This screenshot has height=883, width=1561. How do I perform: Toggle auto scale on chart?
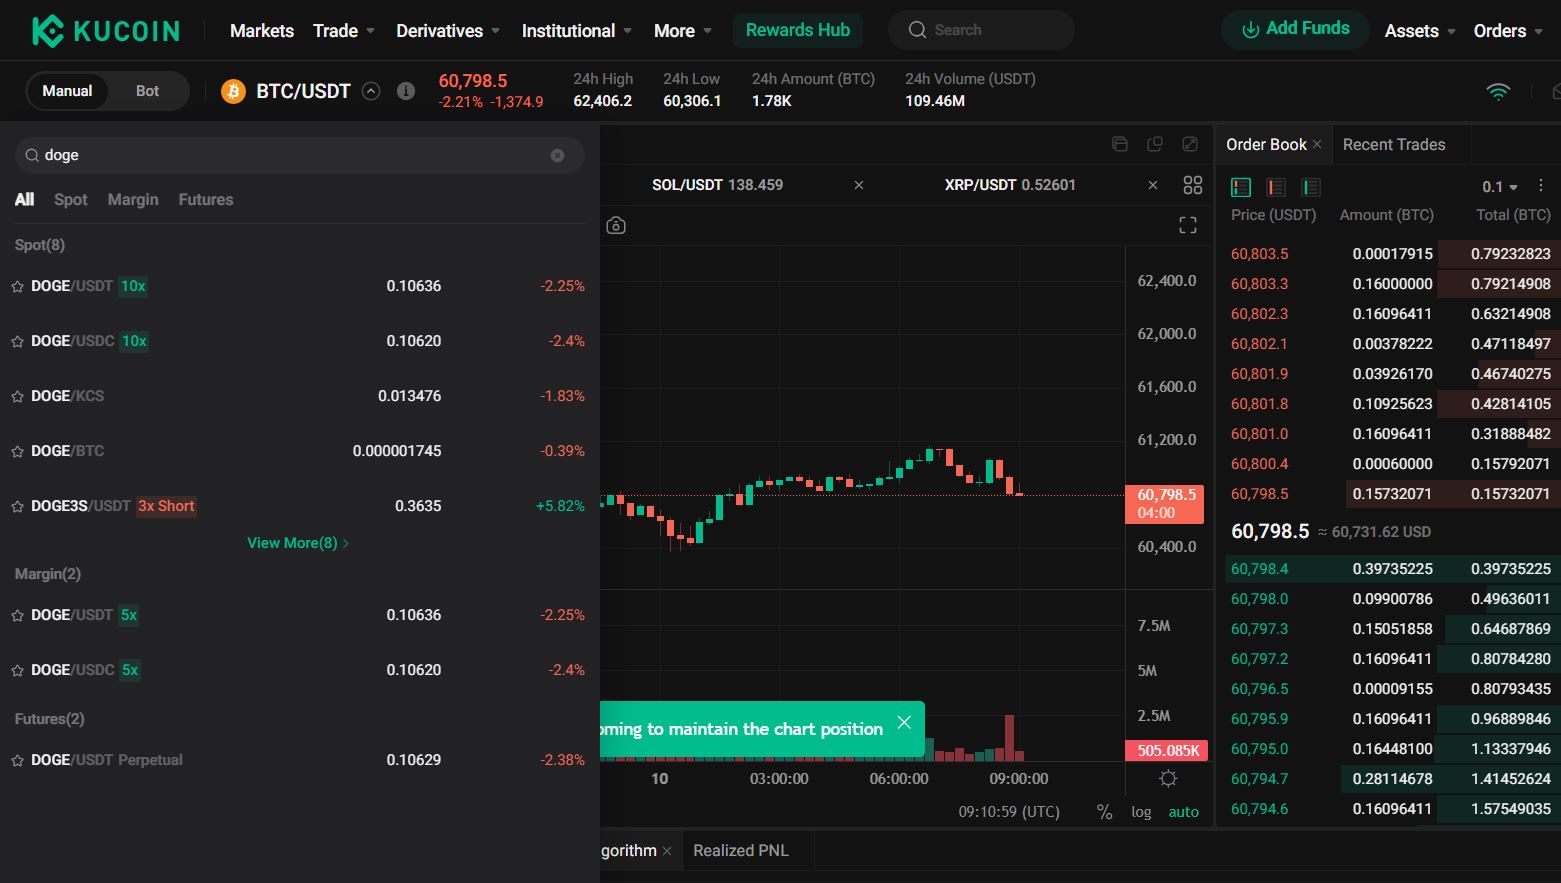click(1184, 812)
